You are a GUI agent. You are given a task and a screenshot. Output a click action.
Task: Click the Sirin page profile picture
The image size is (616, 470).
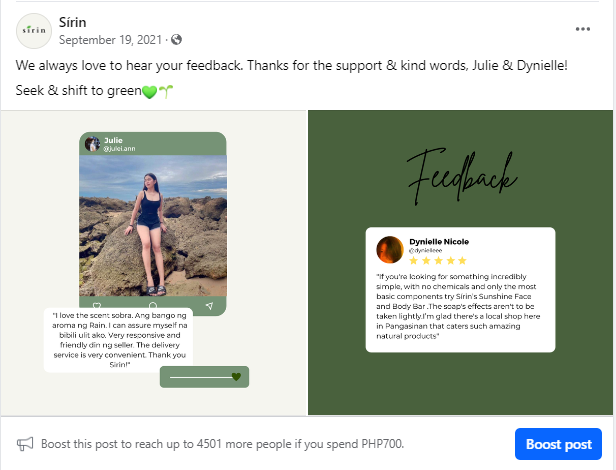(35, 31)
